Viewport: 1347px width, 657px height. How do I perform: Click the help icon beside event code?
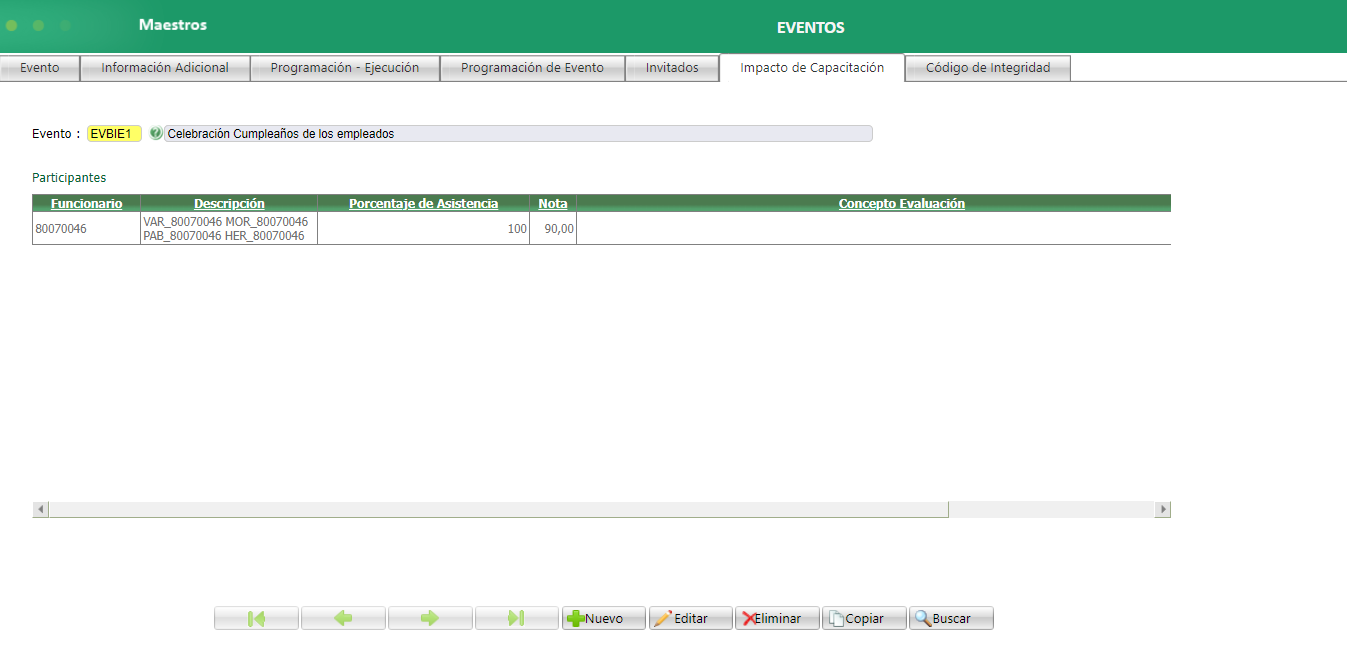[x=155, y=133]
